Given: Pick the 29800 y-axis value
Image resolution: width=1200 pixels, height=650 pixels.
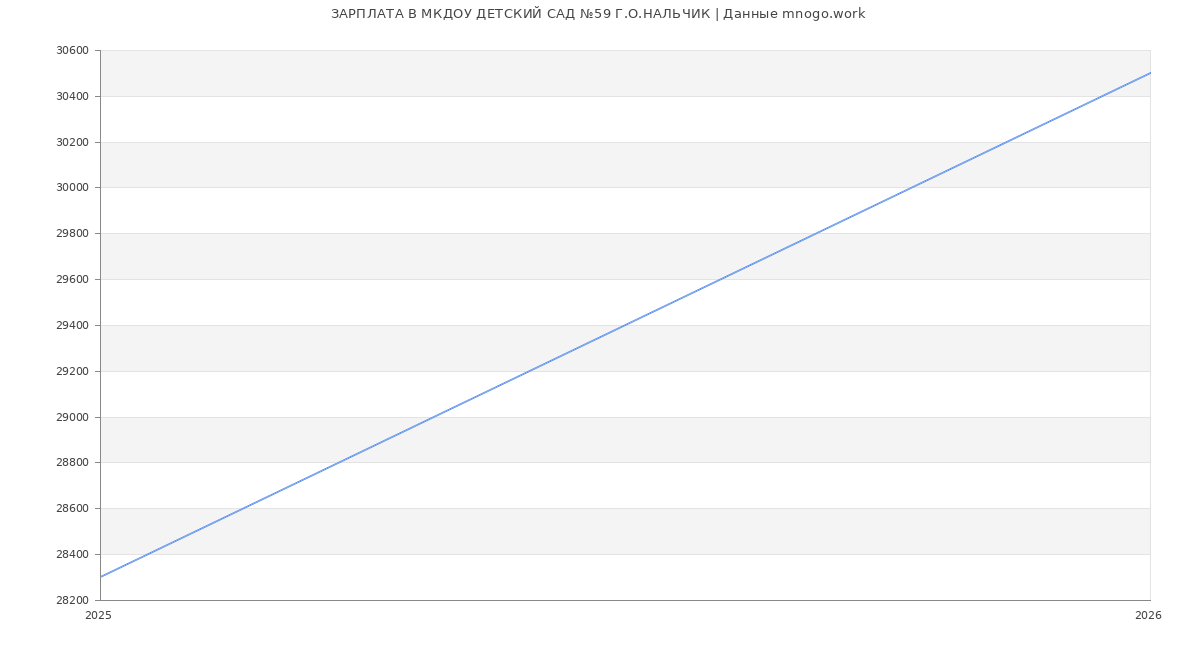Looking at the screenshot, I should click(x=72, y=234).
